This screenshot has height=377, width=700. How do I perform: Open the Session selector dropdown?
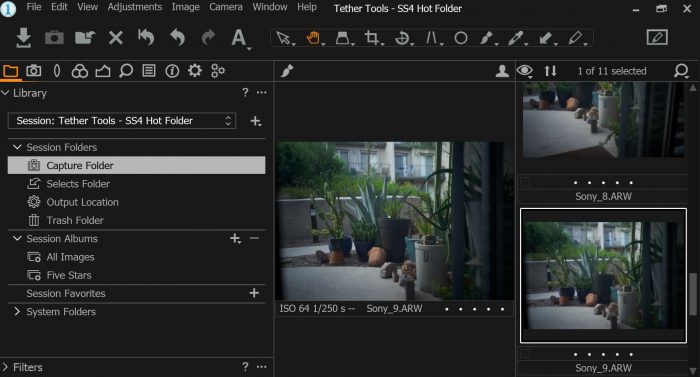coord(122,121)
